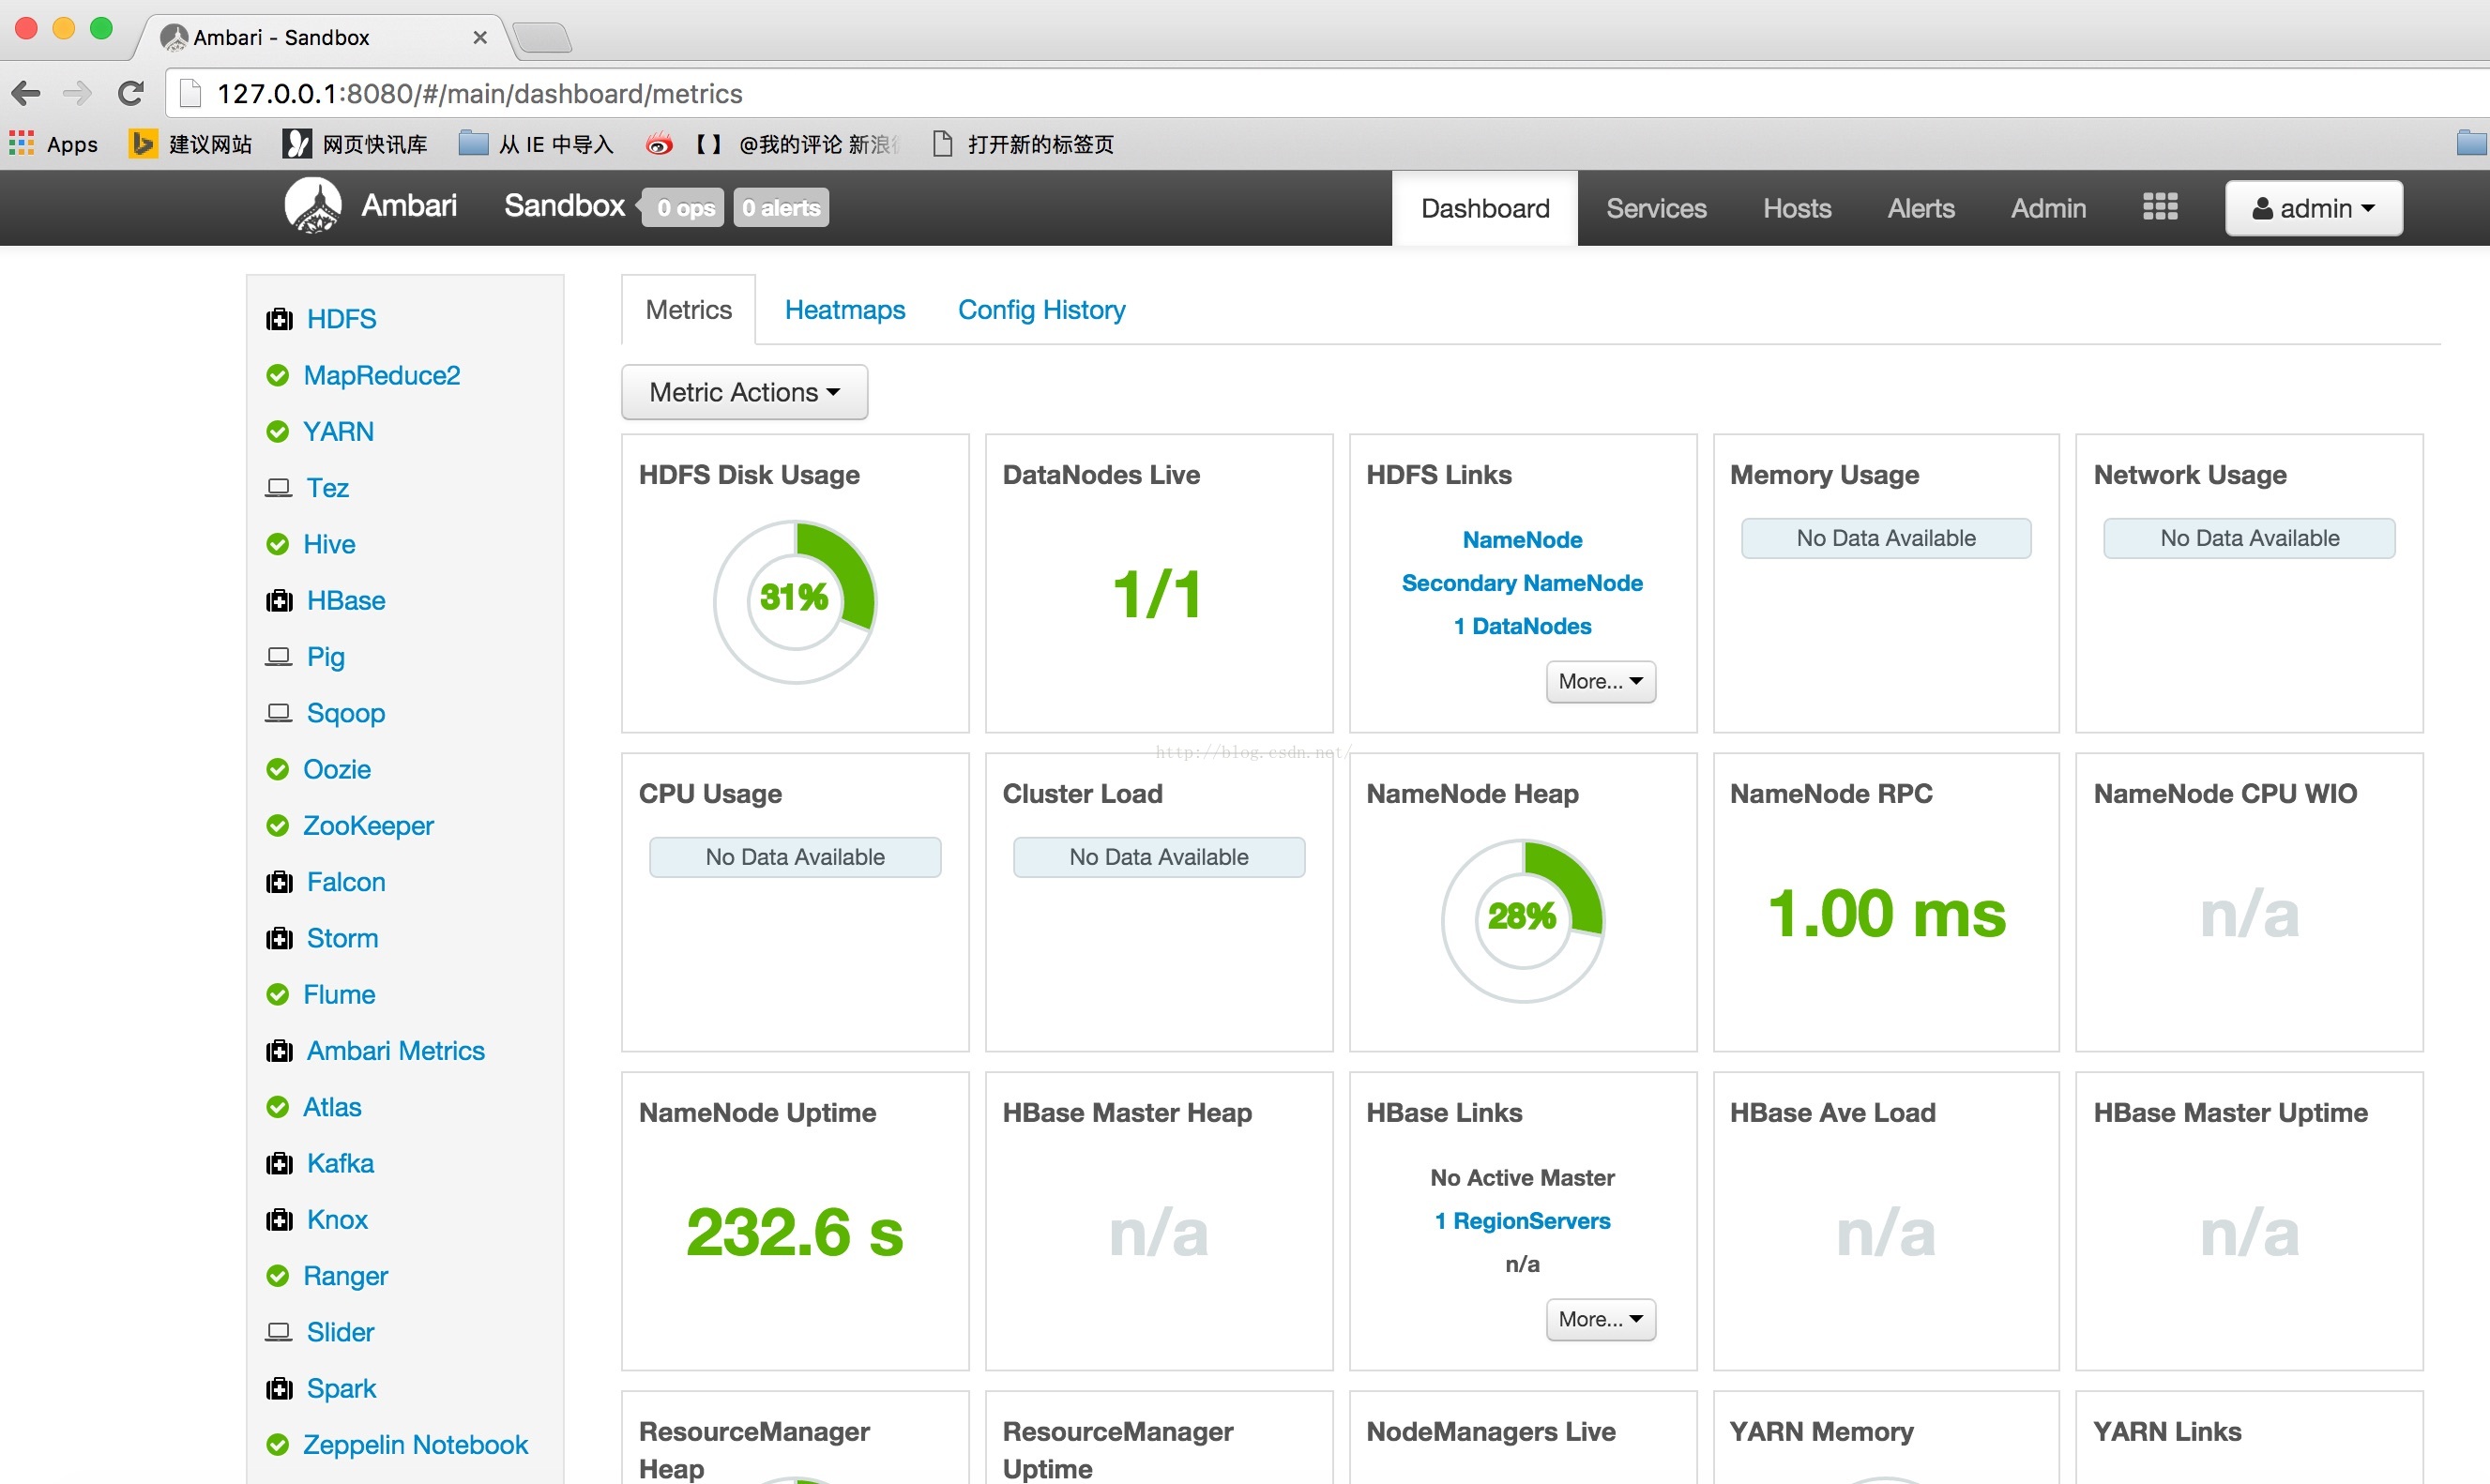Click Oozie green check status icon
This screenshot has width=2490, height=1484.
click(278, 769)
